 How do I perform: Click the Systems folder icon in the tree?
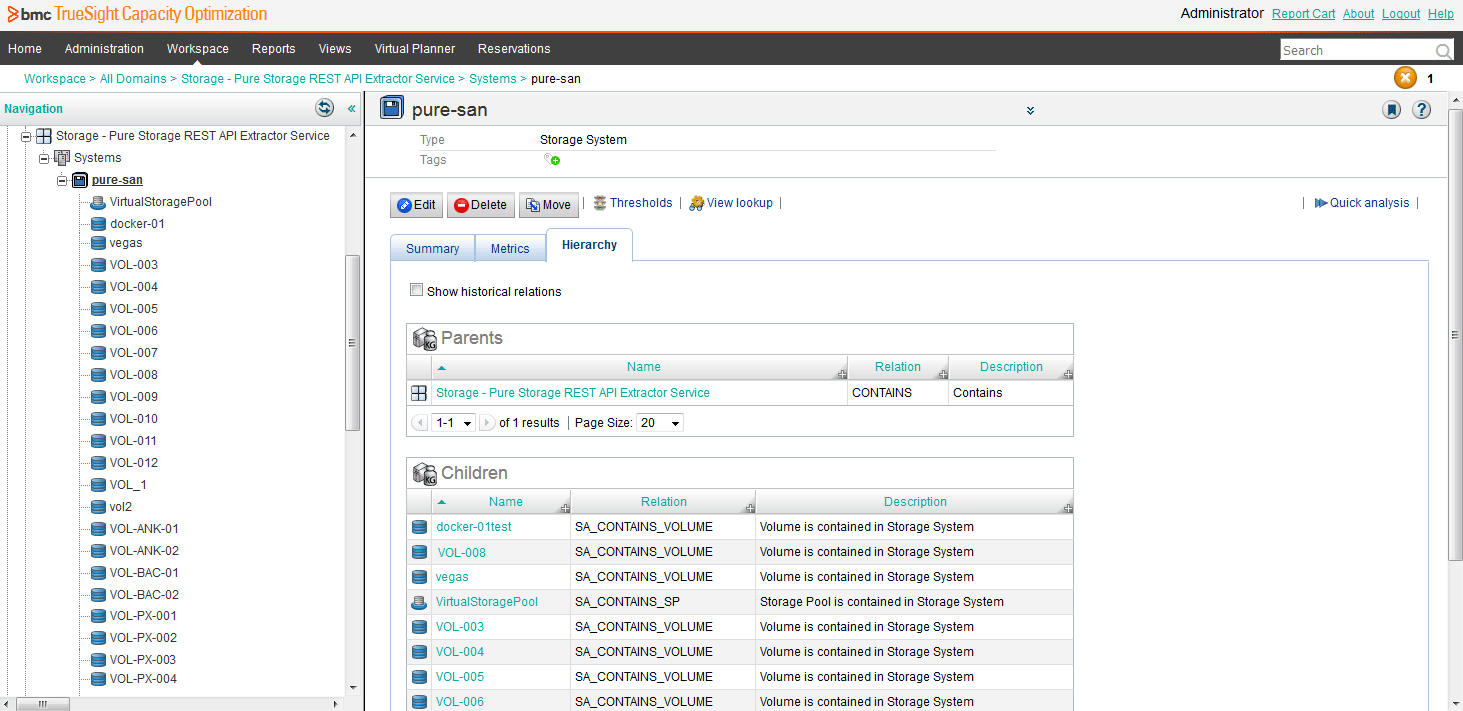pos(62,158)
